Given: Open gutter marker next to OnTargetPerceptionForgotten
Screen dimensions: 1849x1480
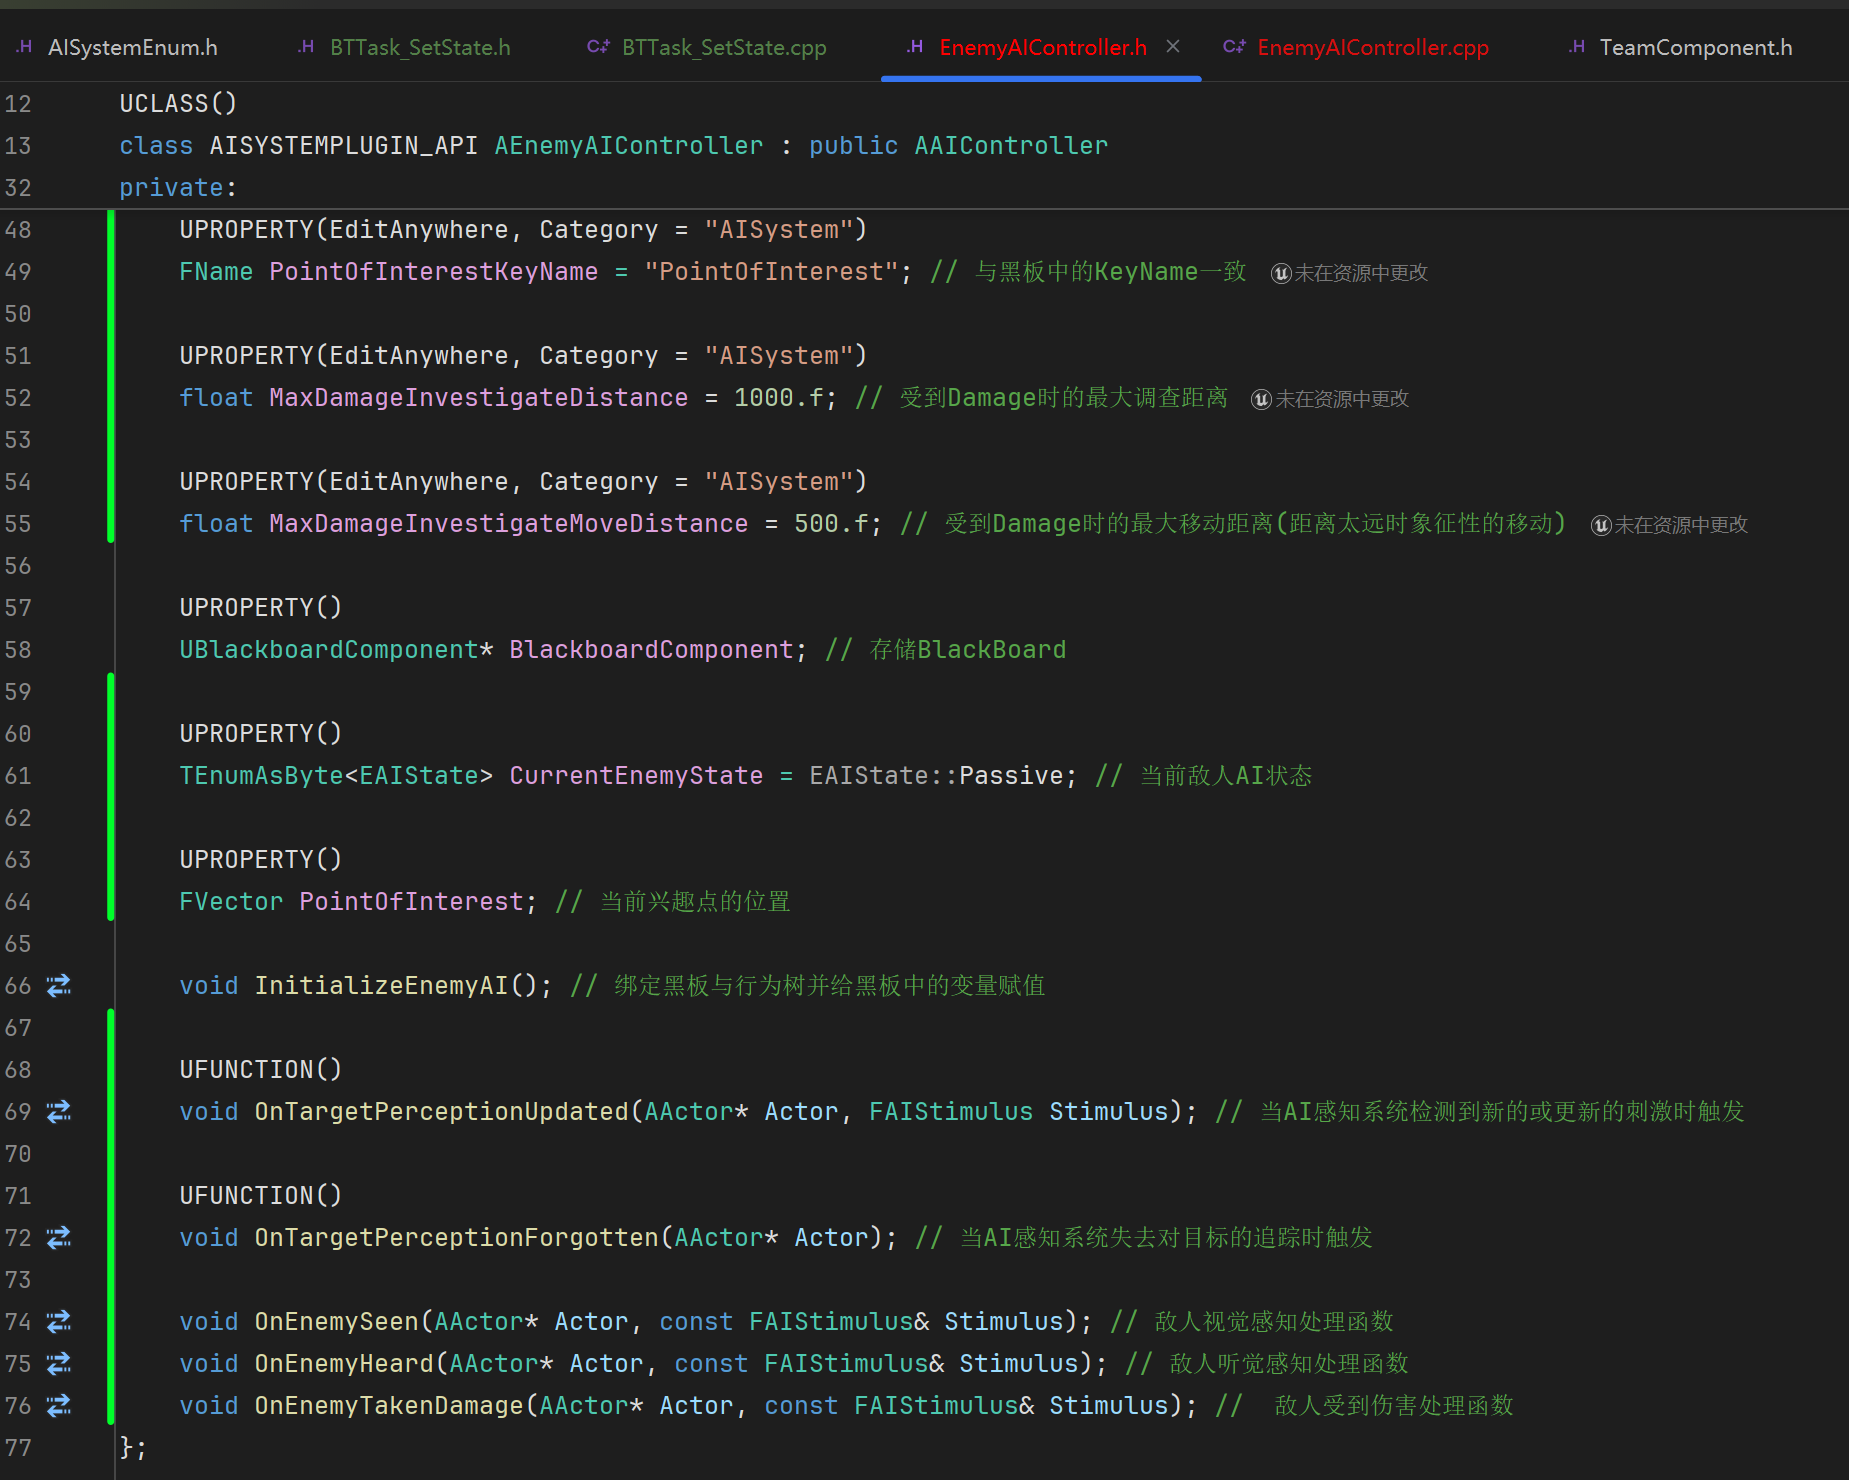Looking at the screenshot, I should pyautogui.click(x=59, y=1238).
